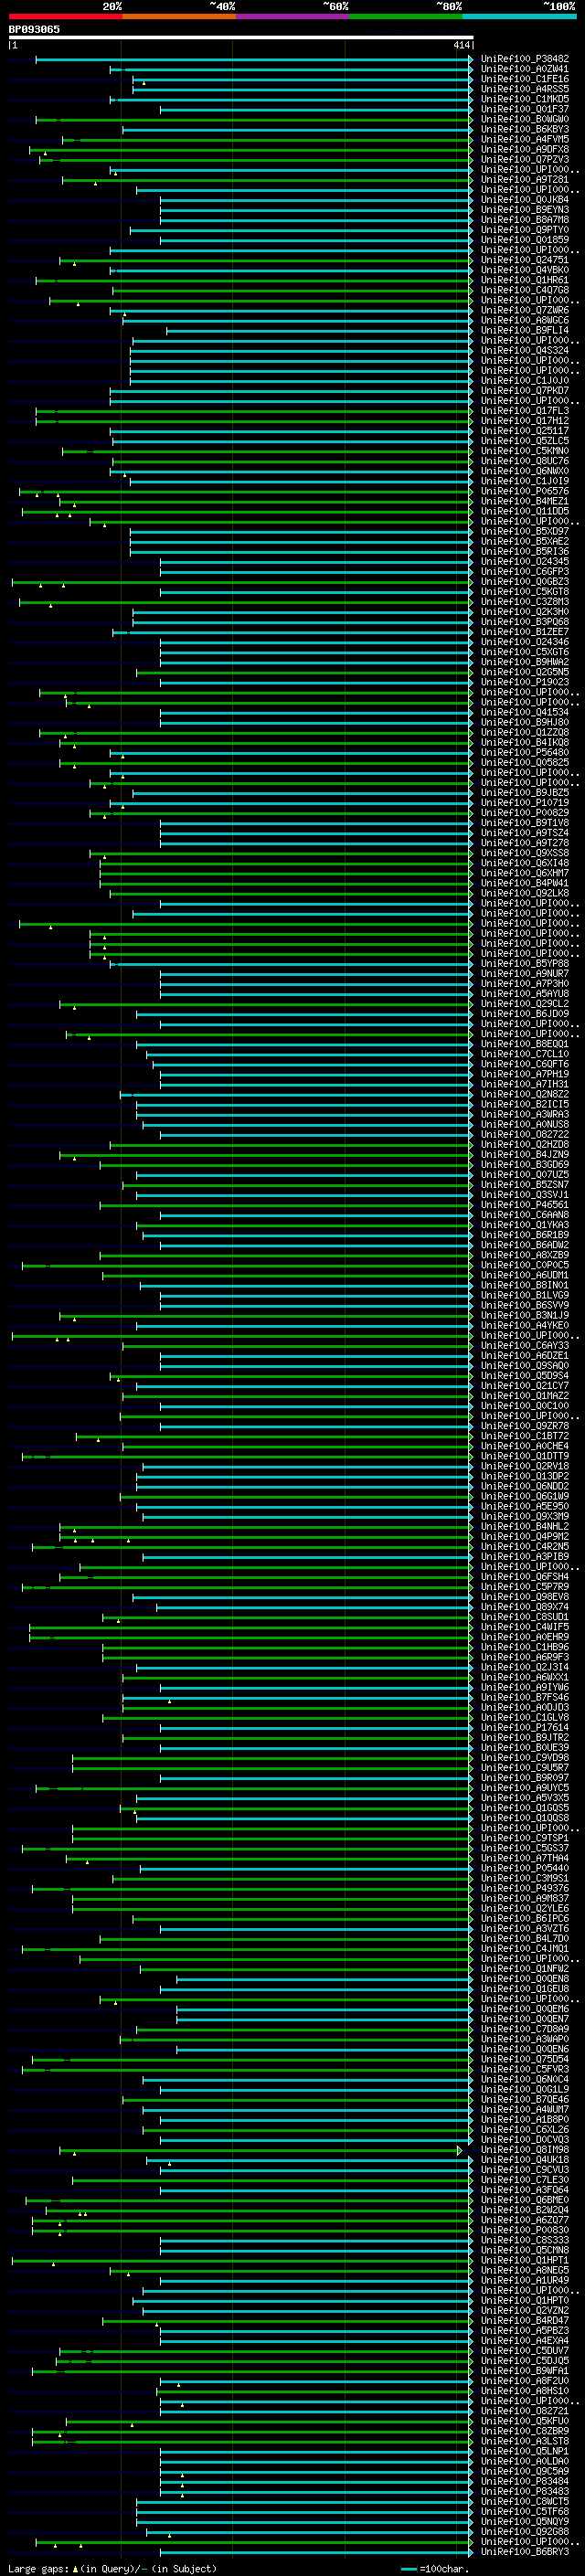Screen dimensions: 585x2576
Task: Click the query end position 414
Action: 461,45
